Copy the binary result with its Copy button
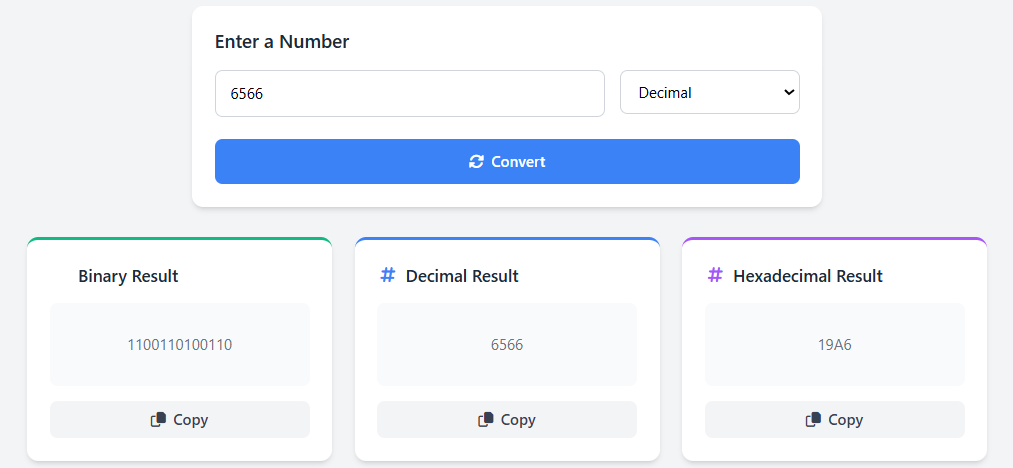This screenshot has height=468, width=1013. [x=180, y=420]
